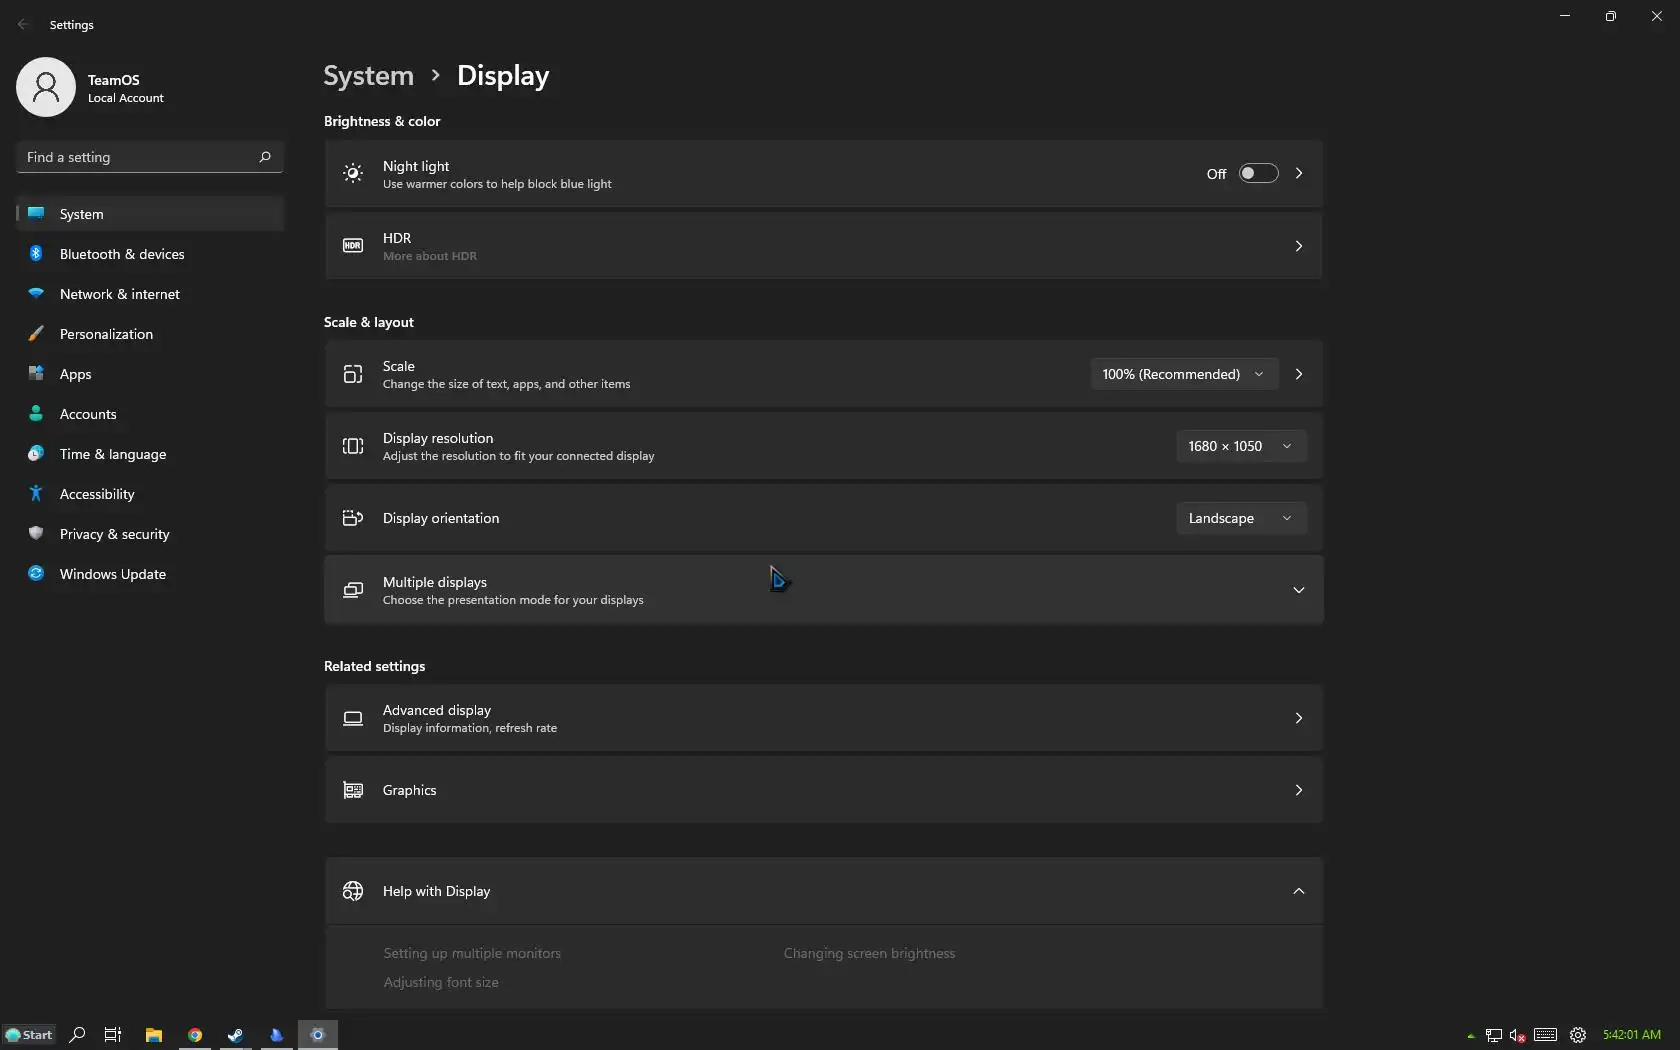The height and width of the screenshot is (1050, 1680).
Task: Go to Personalization settings
Action: [106, 334]
